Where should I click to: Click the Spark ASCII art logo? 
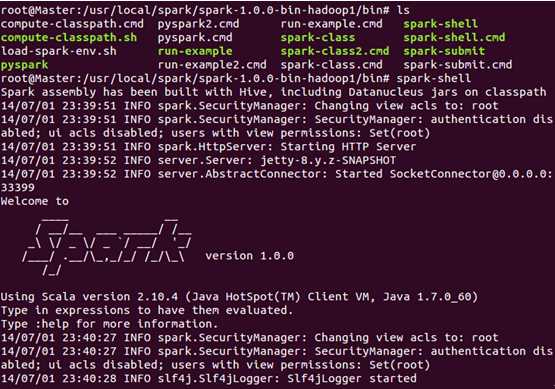tap(107, 246)
